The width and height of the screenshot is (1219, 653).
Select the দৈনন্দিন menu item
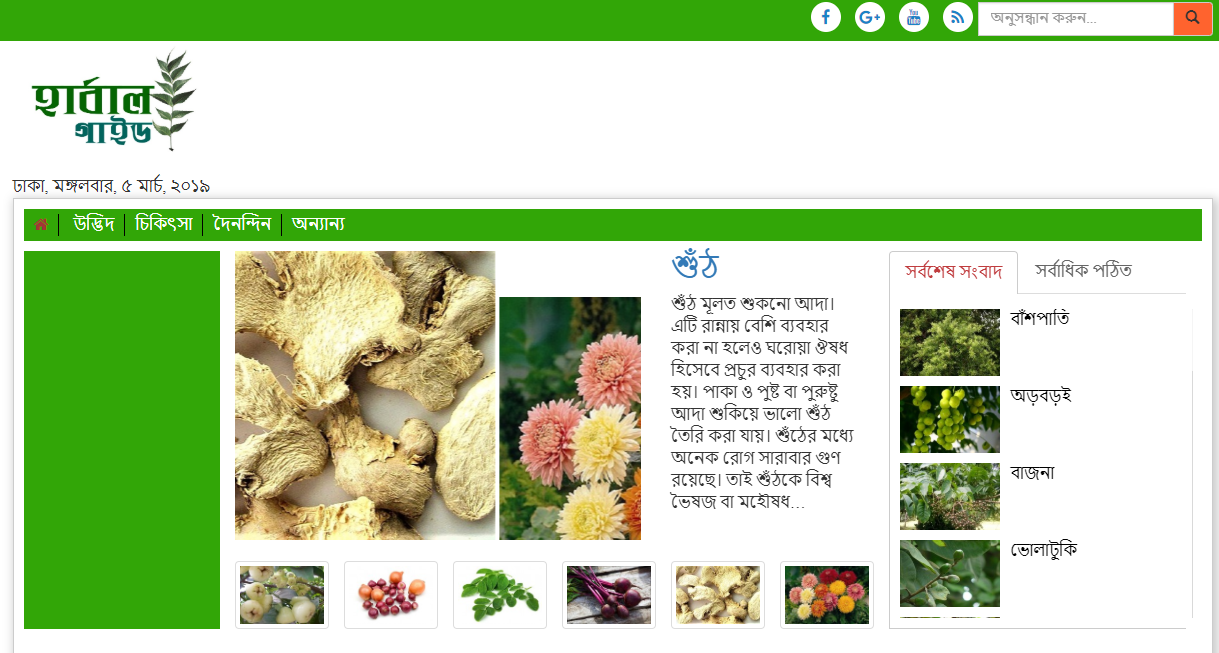tap(242, 224)
